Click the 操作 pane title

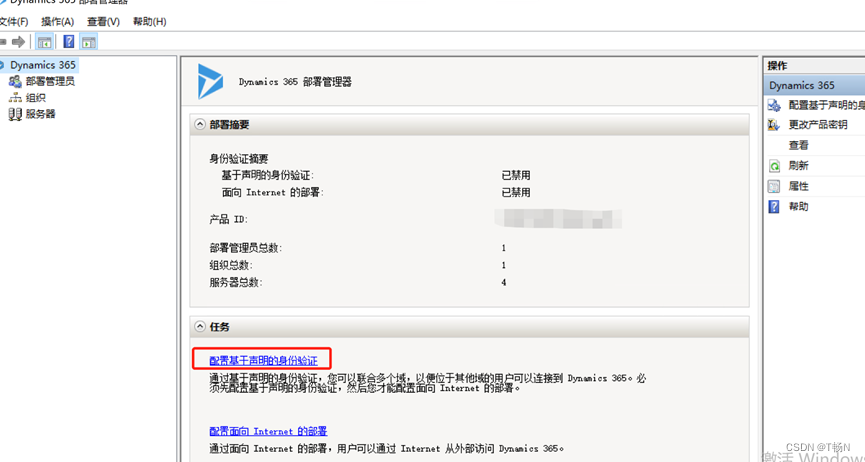777,66
